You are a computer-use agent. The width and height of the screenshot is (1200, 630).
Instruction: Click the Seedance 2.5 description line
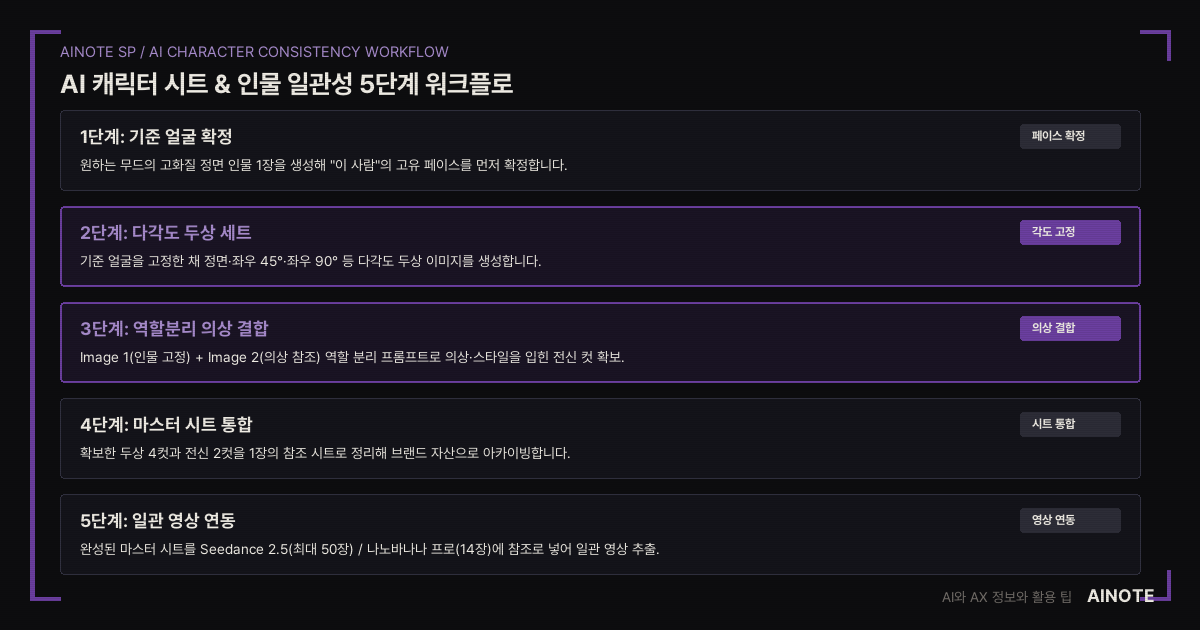[x=370, y=549]
